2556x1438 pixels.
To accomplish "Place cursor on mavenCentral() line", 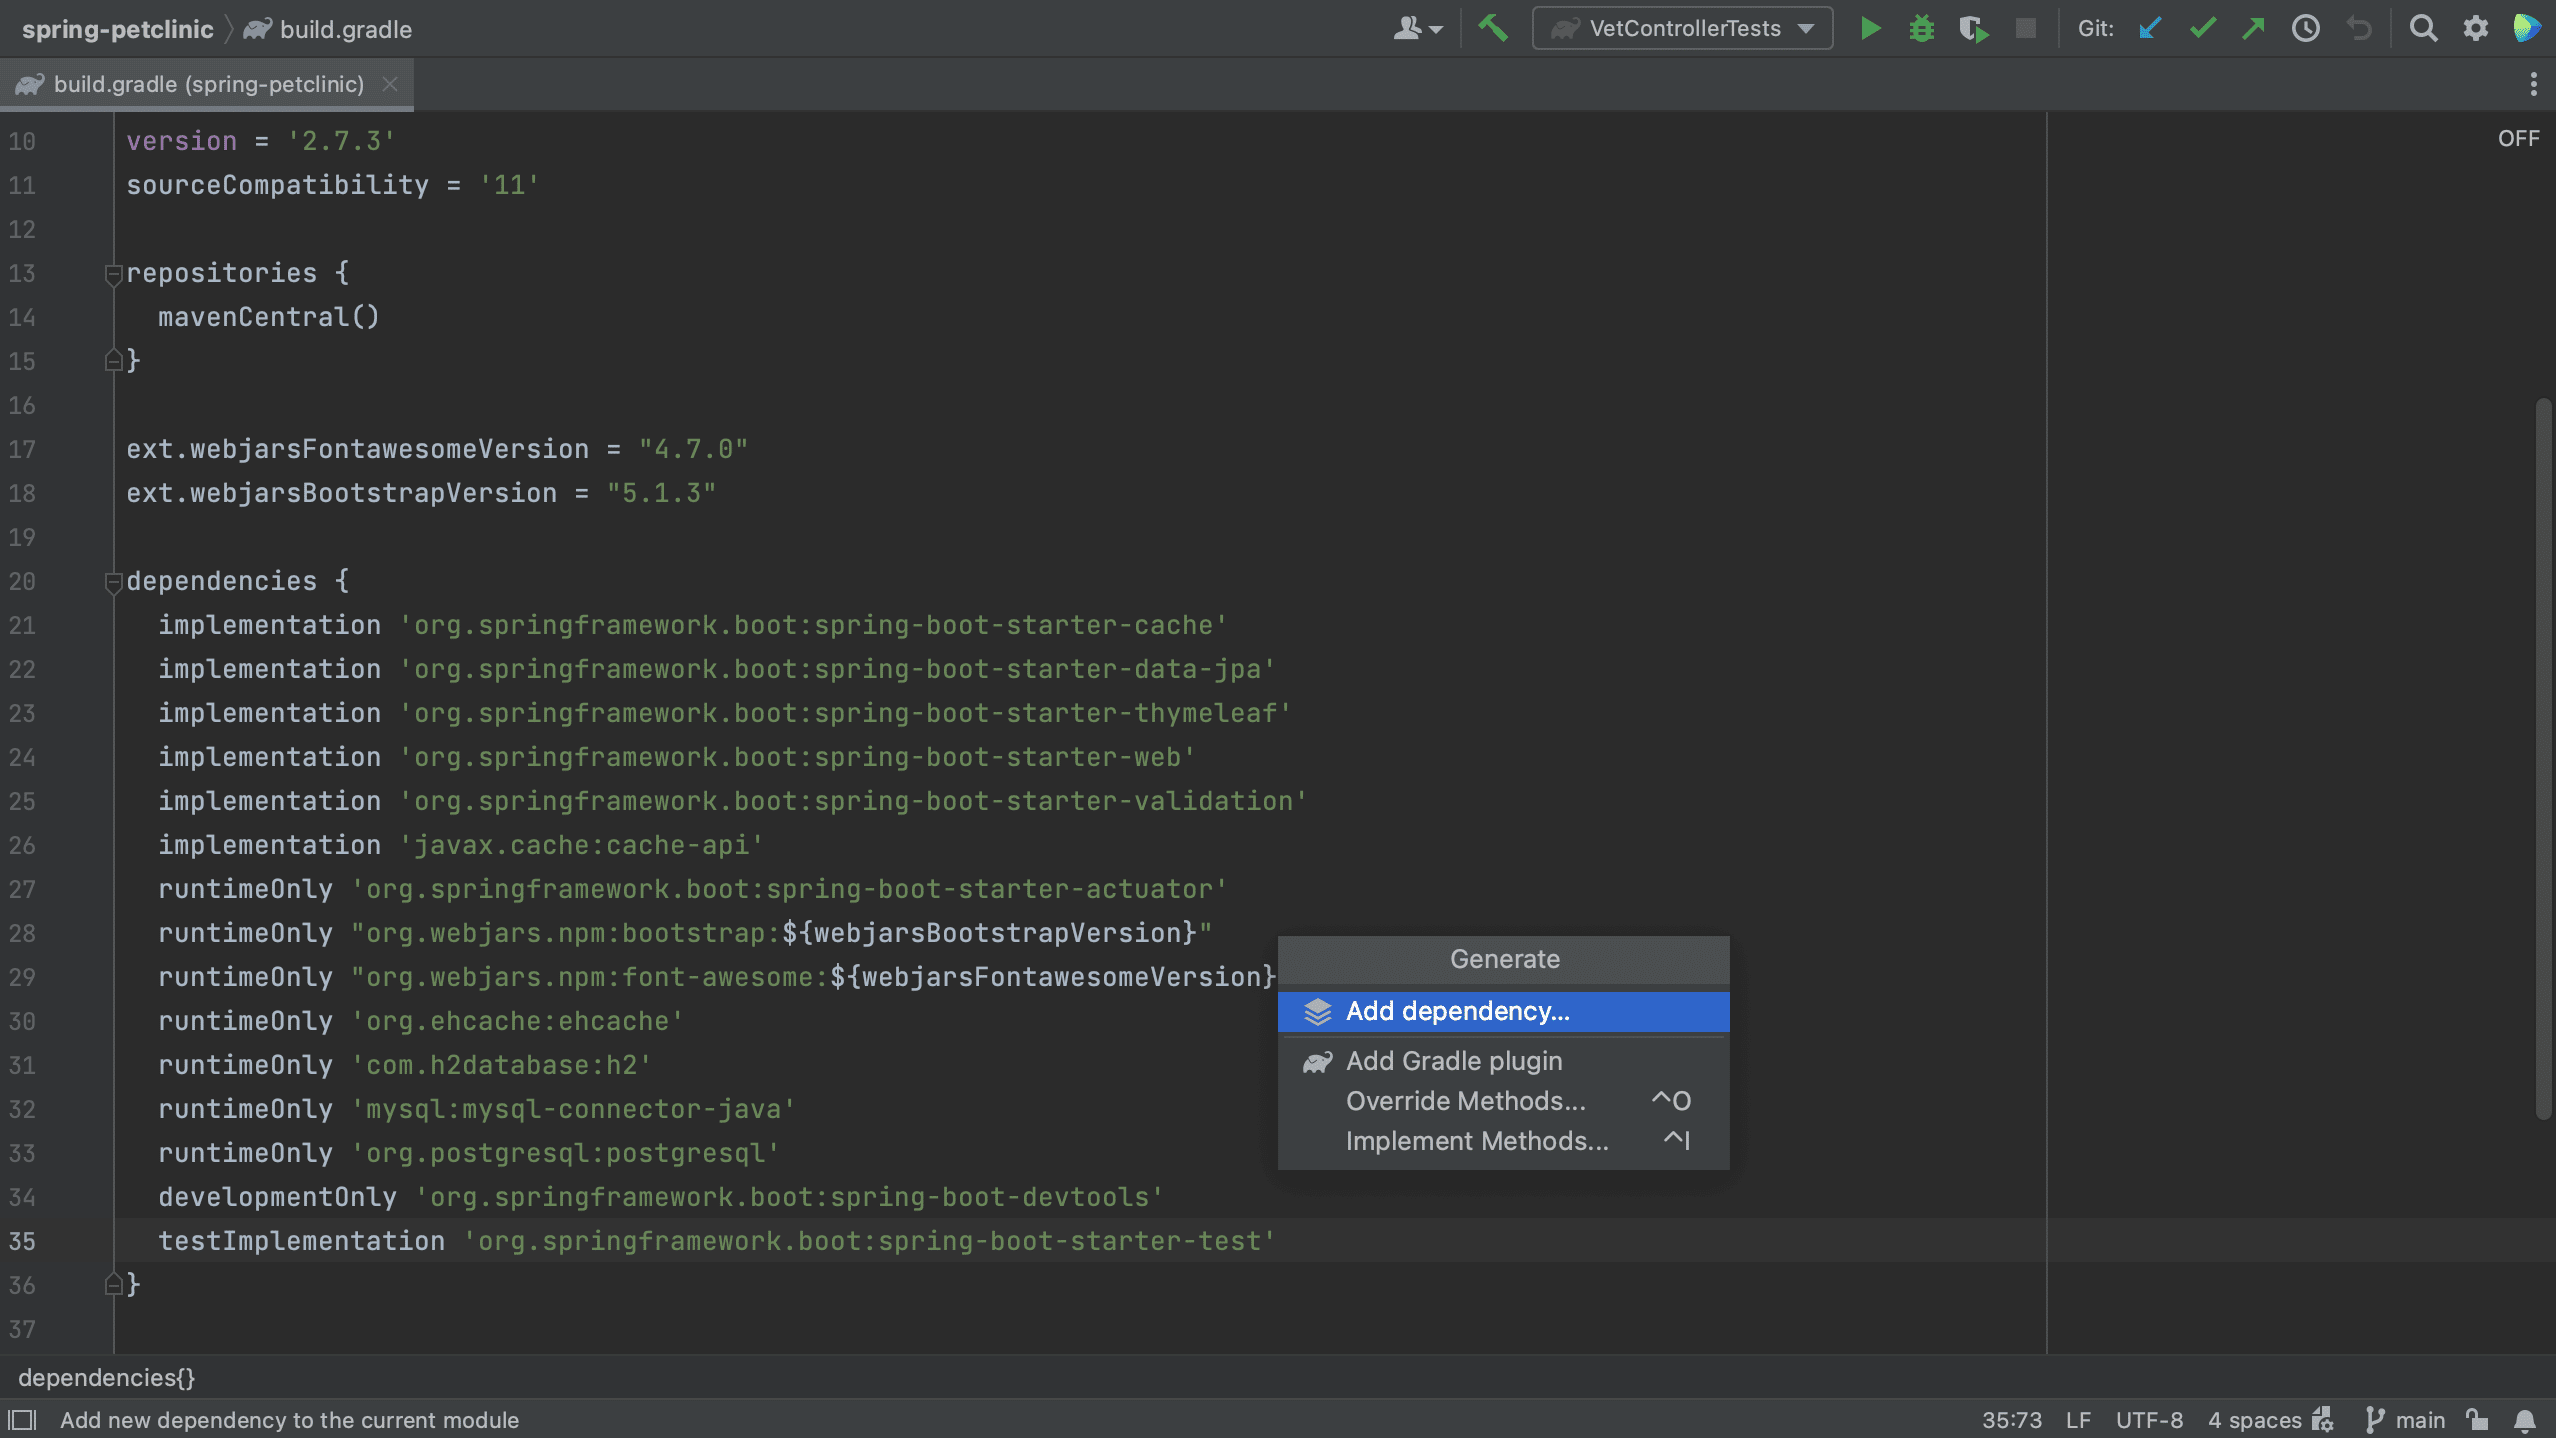I will (x=268, y=317).
